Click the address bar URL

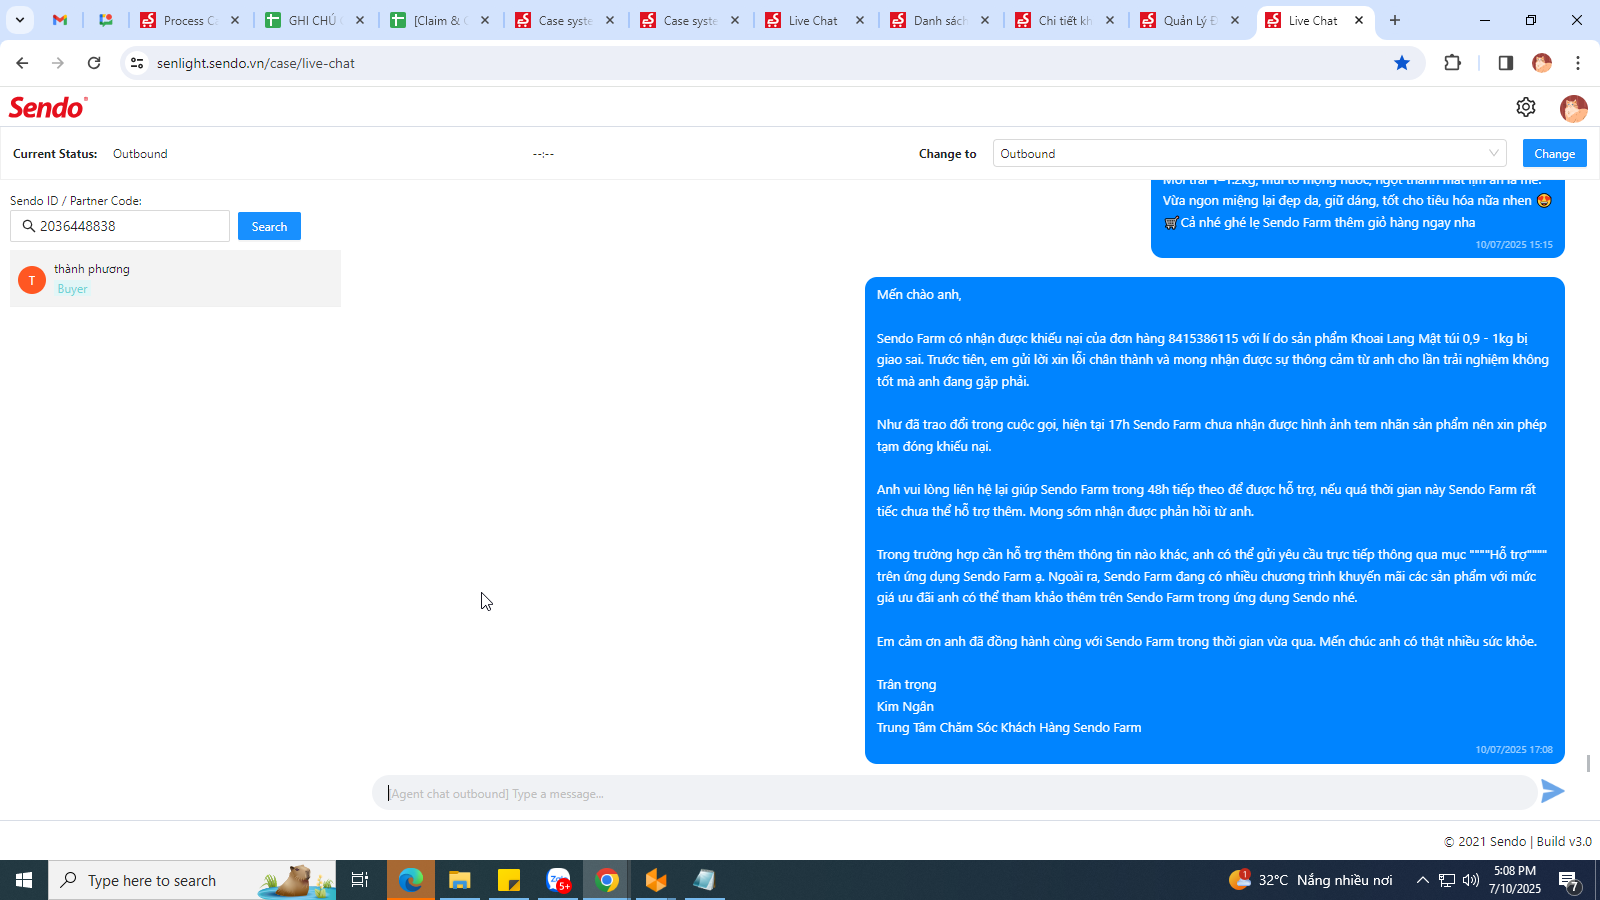(256, 63)
